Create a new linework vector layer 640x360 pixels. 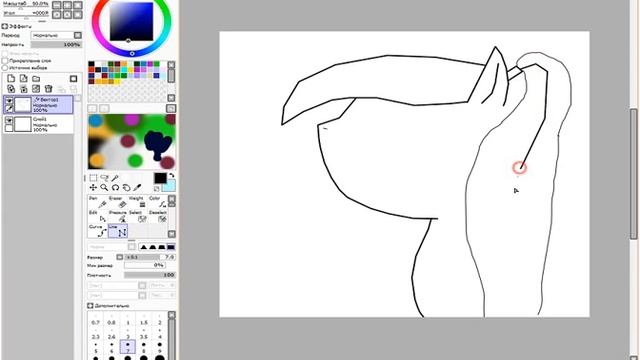pos(24,78)
